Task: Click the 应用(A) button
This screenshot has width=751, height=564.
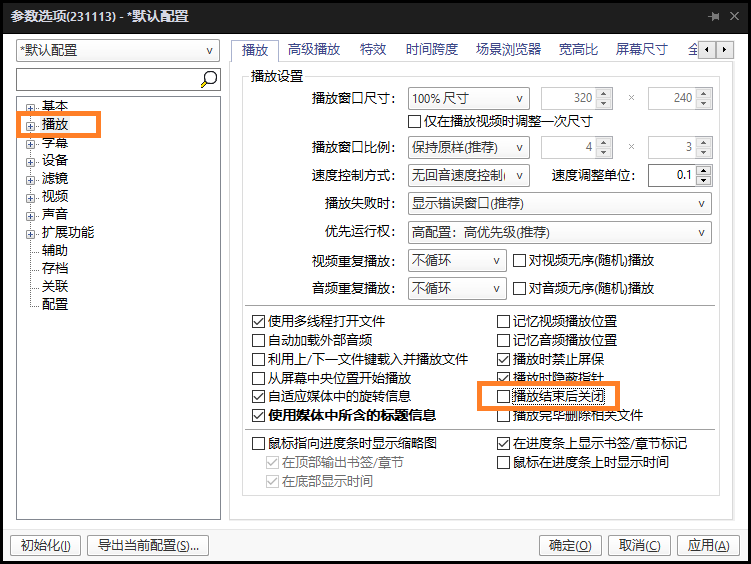Action: tap(708, 545)
